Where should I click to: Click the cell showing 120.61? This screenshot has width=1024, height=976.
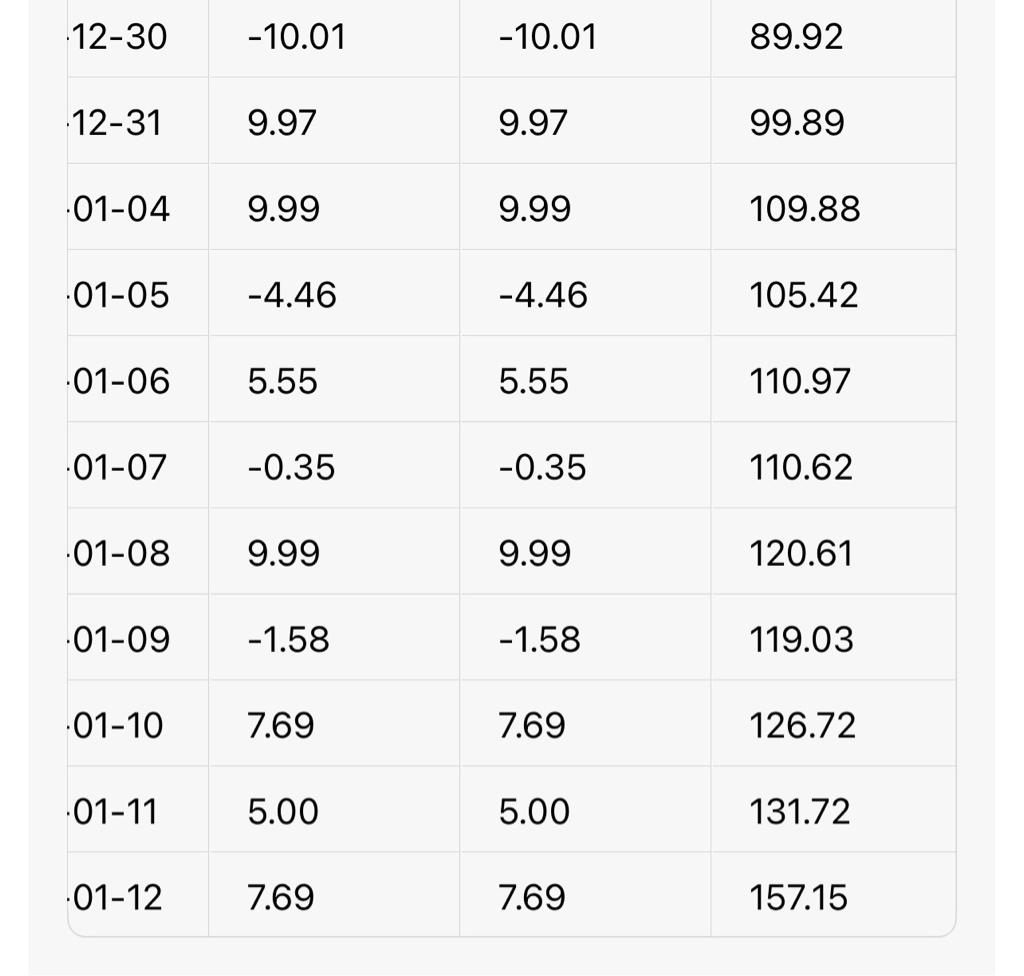pos(801,553)
